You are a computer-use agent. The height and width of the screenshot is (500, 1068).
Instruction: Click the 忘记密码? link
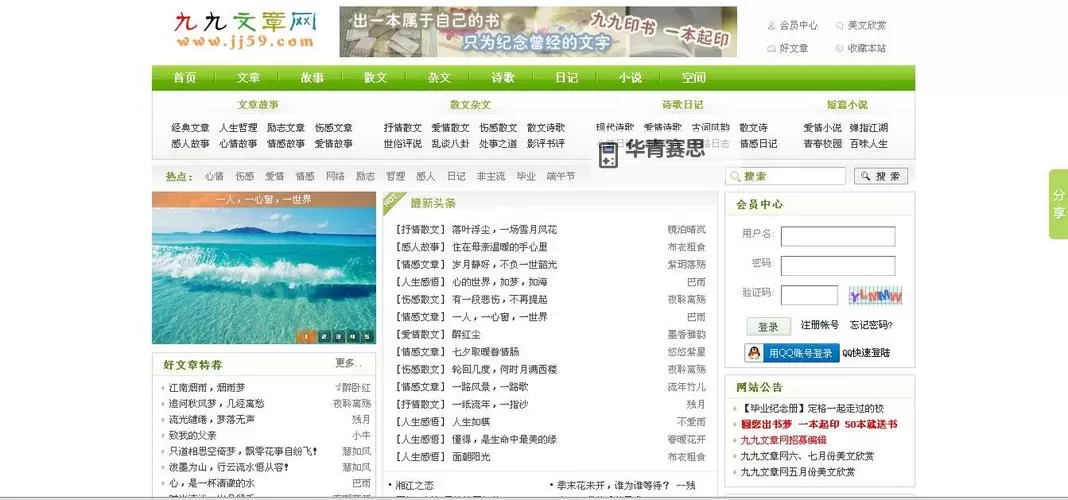(870, 326)
